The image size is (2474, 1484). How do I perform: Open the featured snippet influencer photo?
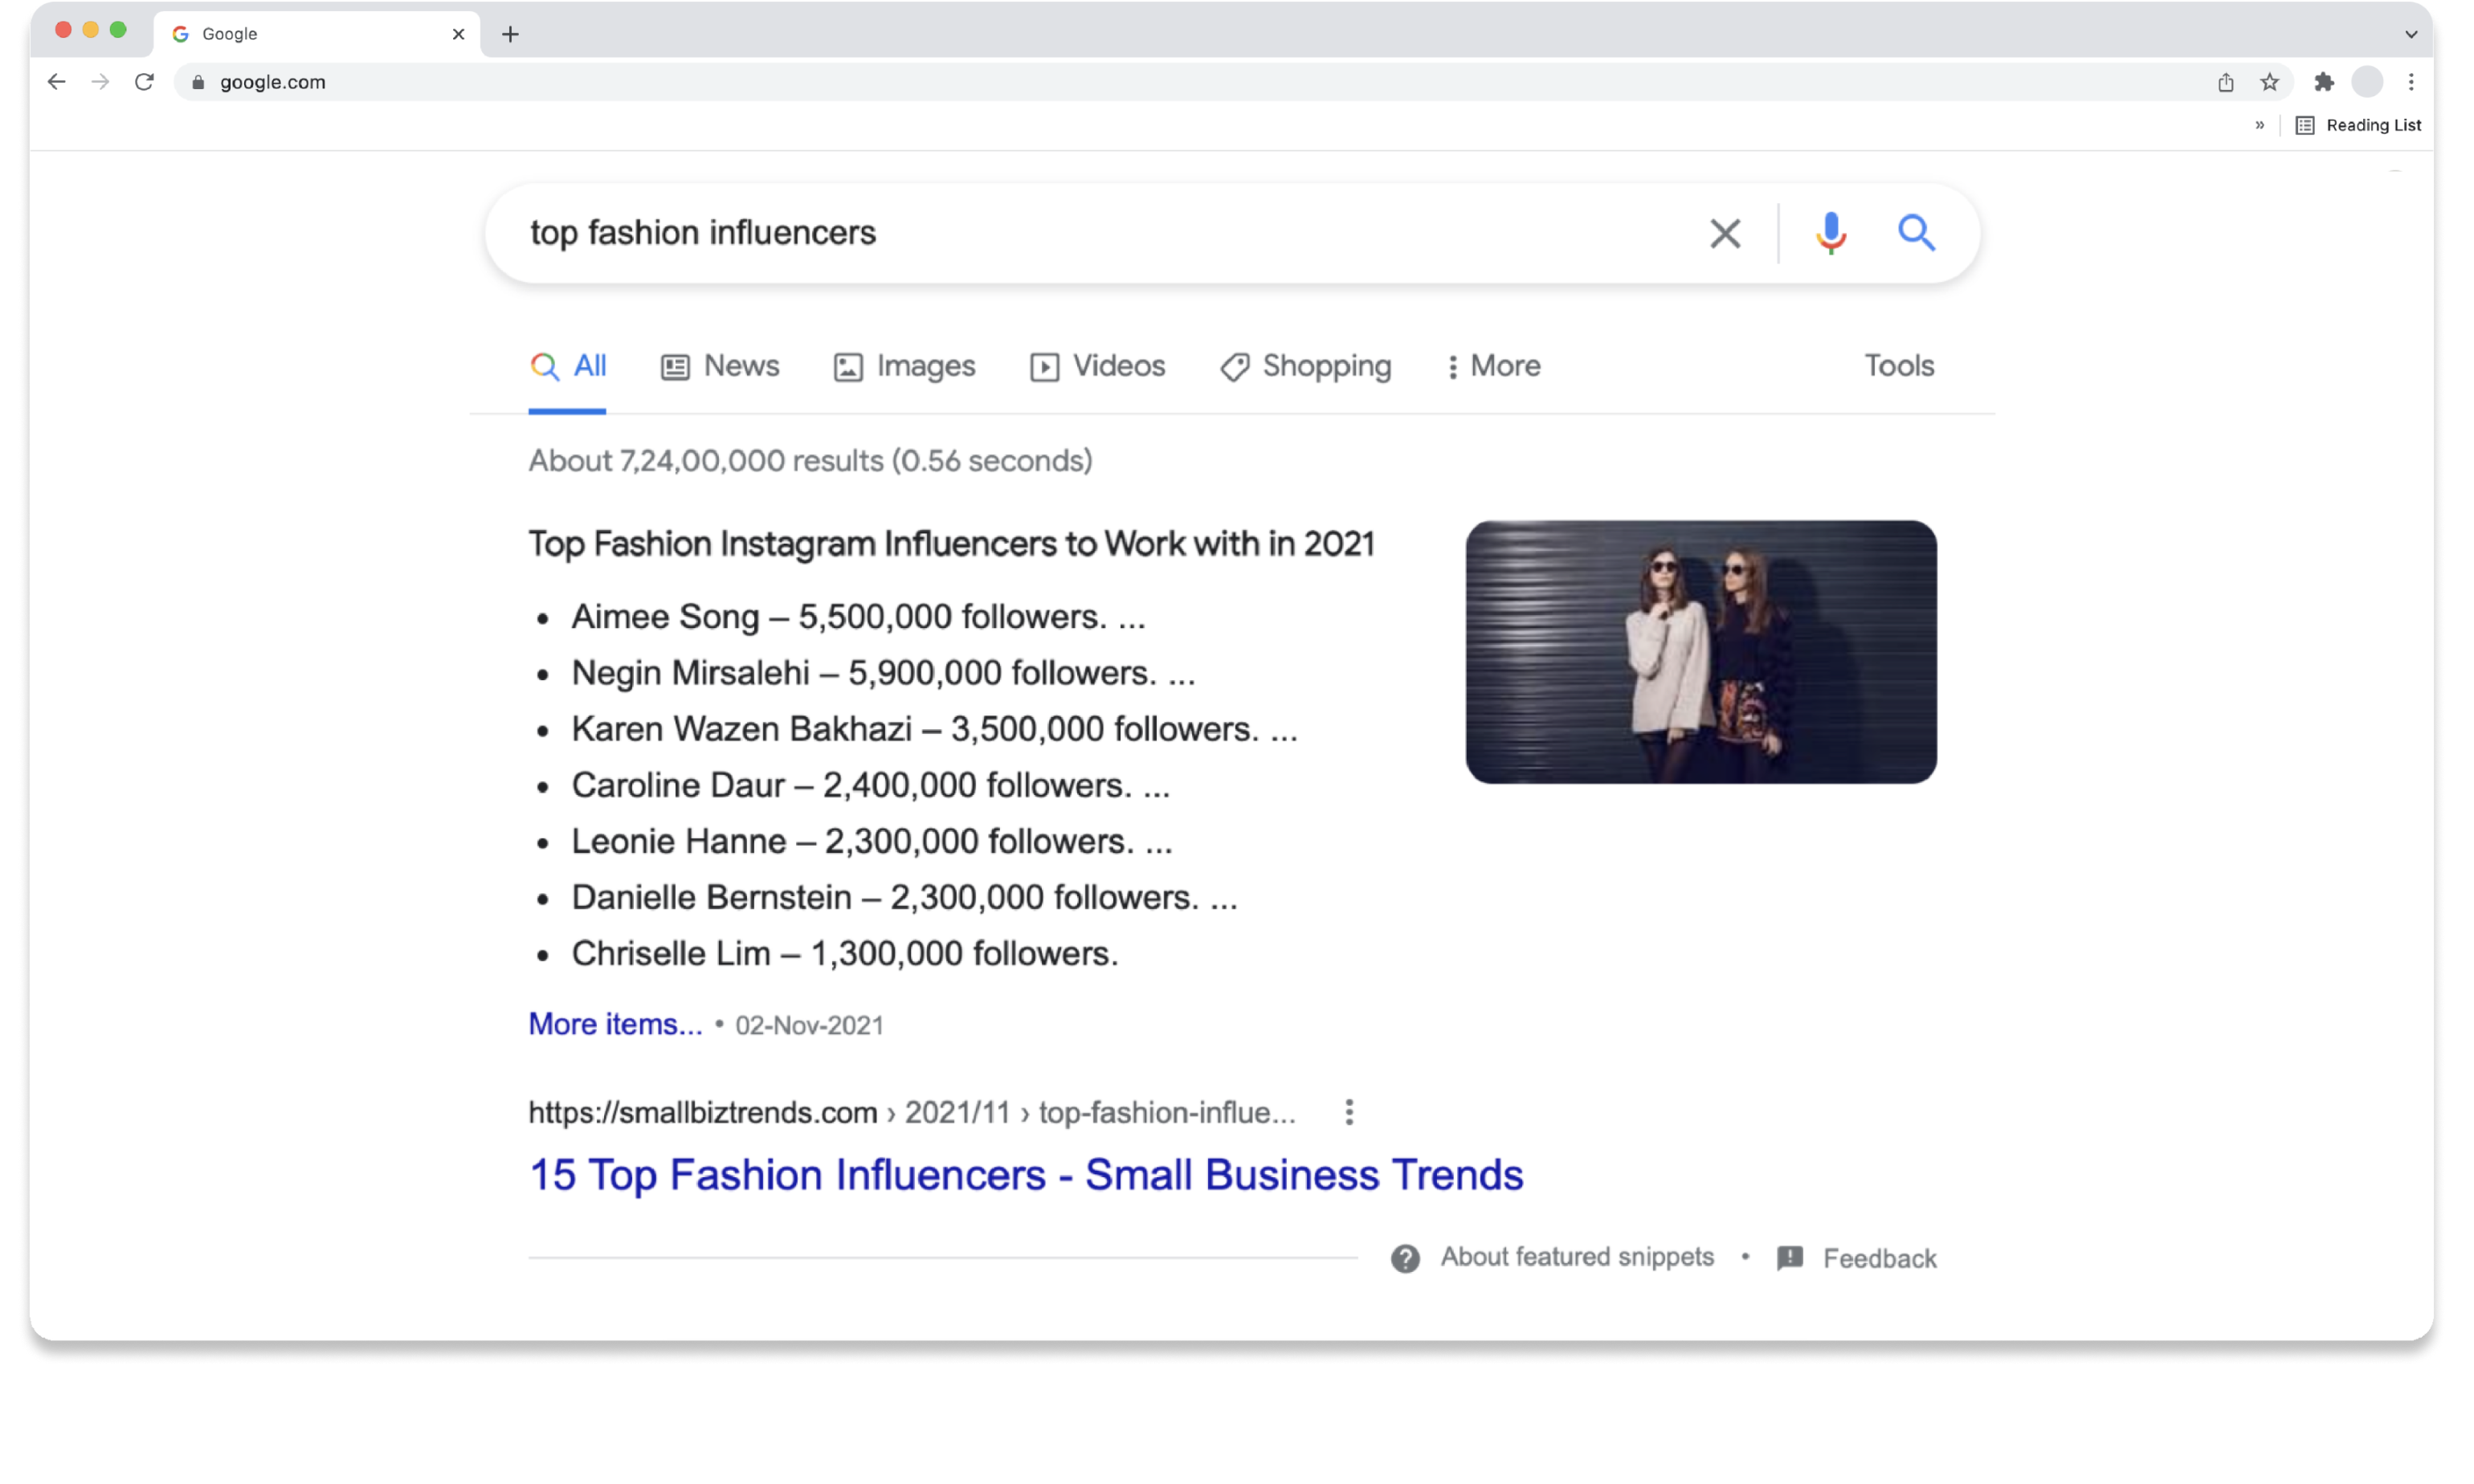click(1700, 651)
